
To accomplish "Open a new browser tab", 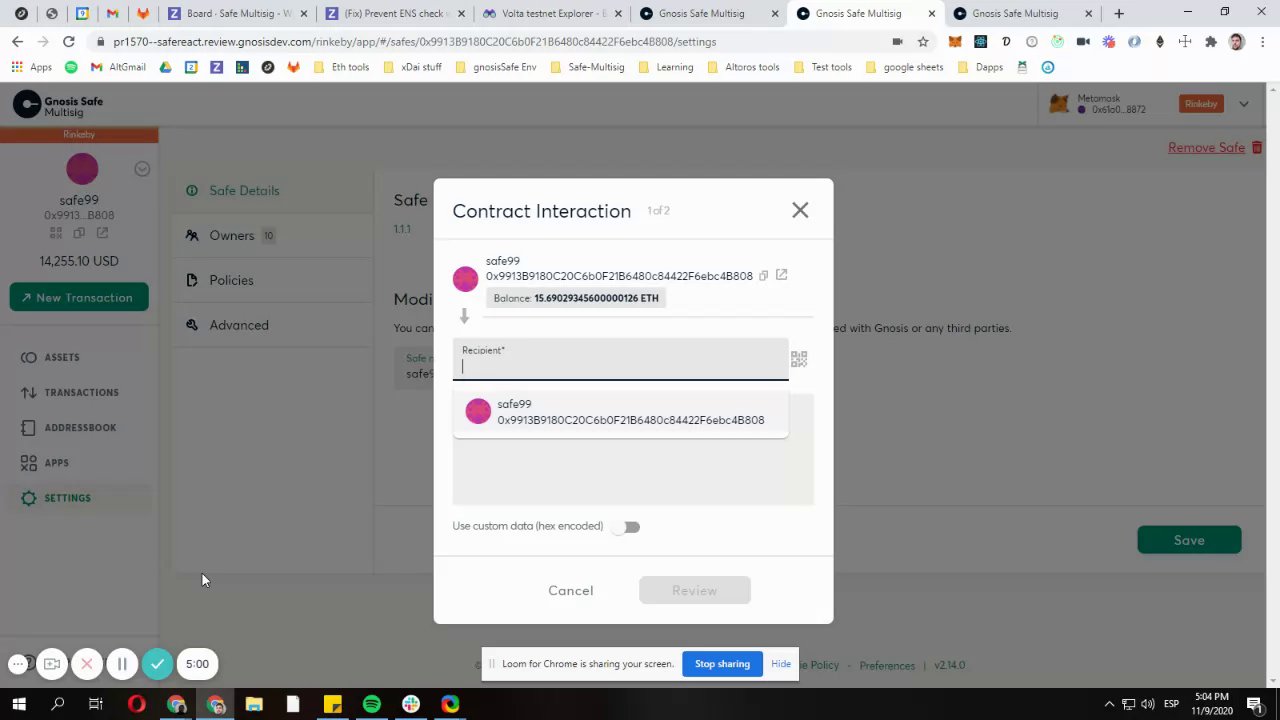I will [1119, 14].
